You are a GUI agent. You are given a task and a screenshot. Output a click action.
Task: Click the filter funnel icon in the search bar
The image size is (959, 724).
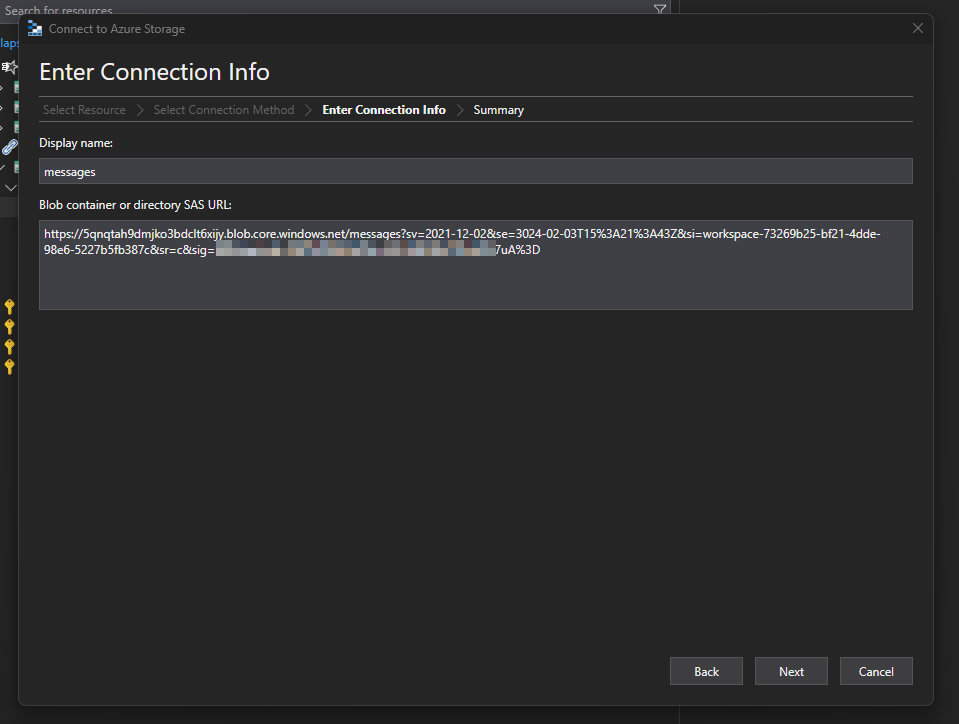click(x=659, y=9)
